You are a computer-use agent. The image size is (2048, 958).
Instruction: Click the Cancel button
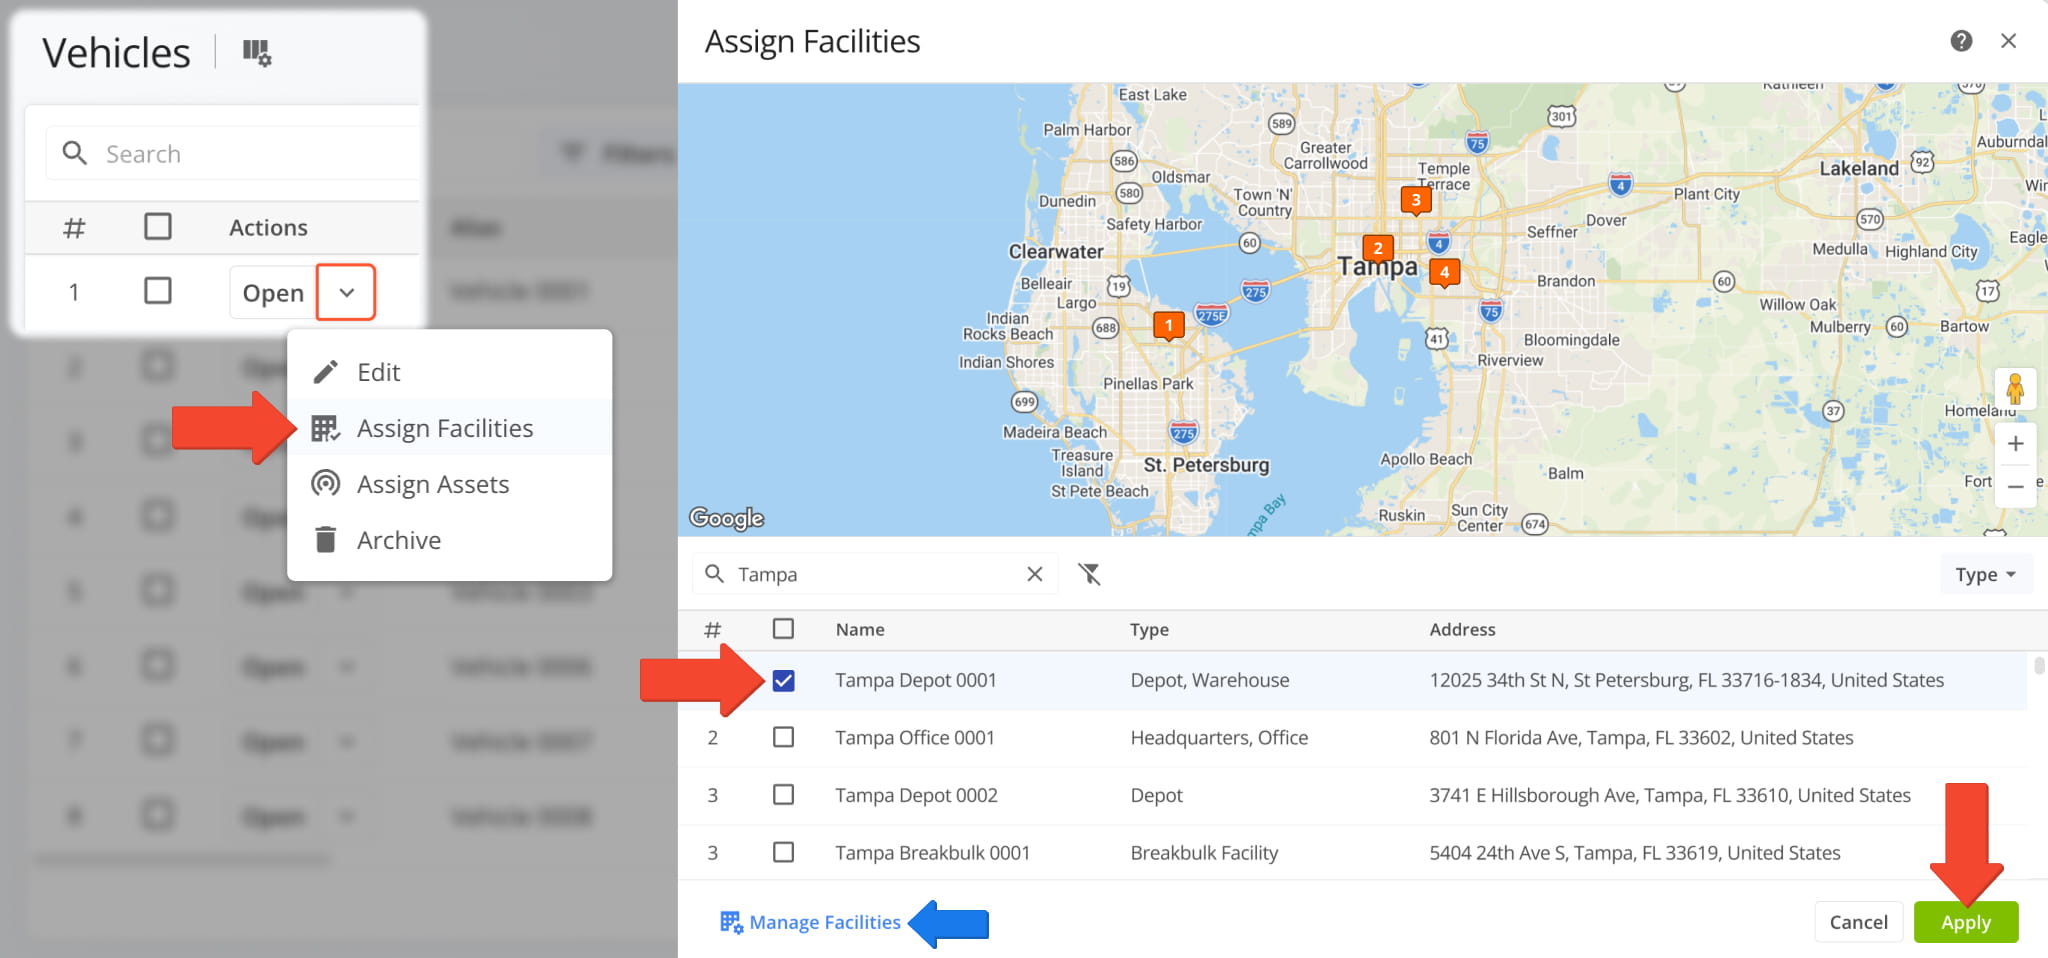pyautogui.click(x=1858, y=922)
